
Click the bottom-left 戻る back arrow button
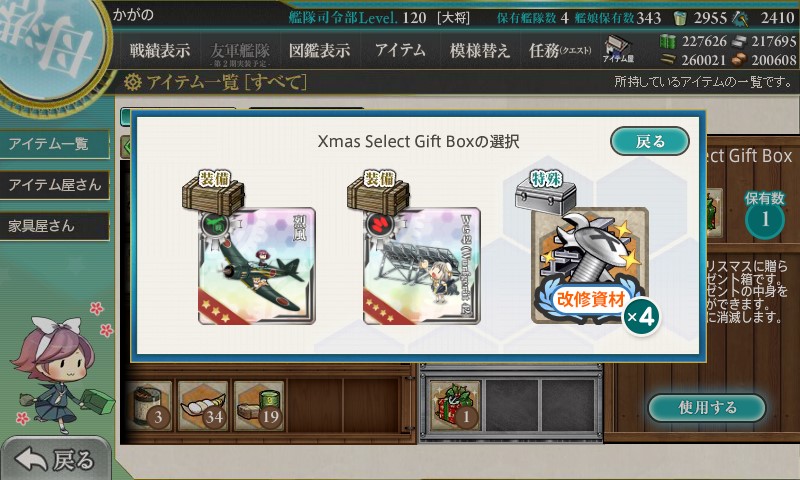pos(55,460)
